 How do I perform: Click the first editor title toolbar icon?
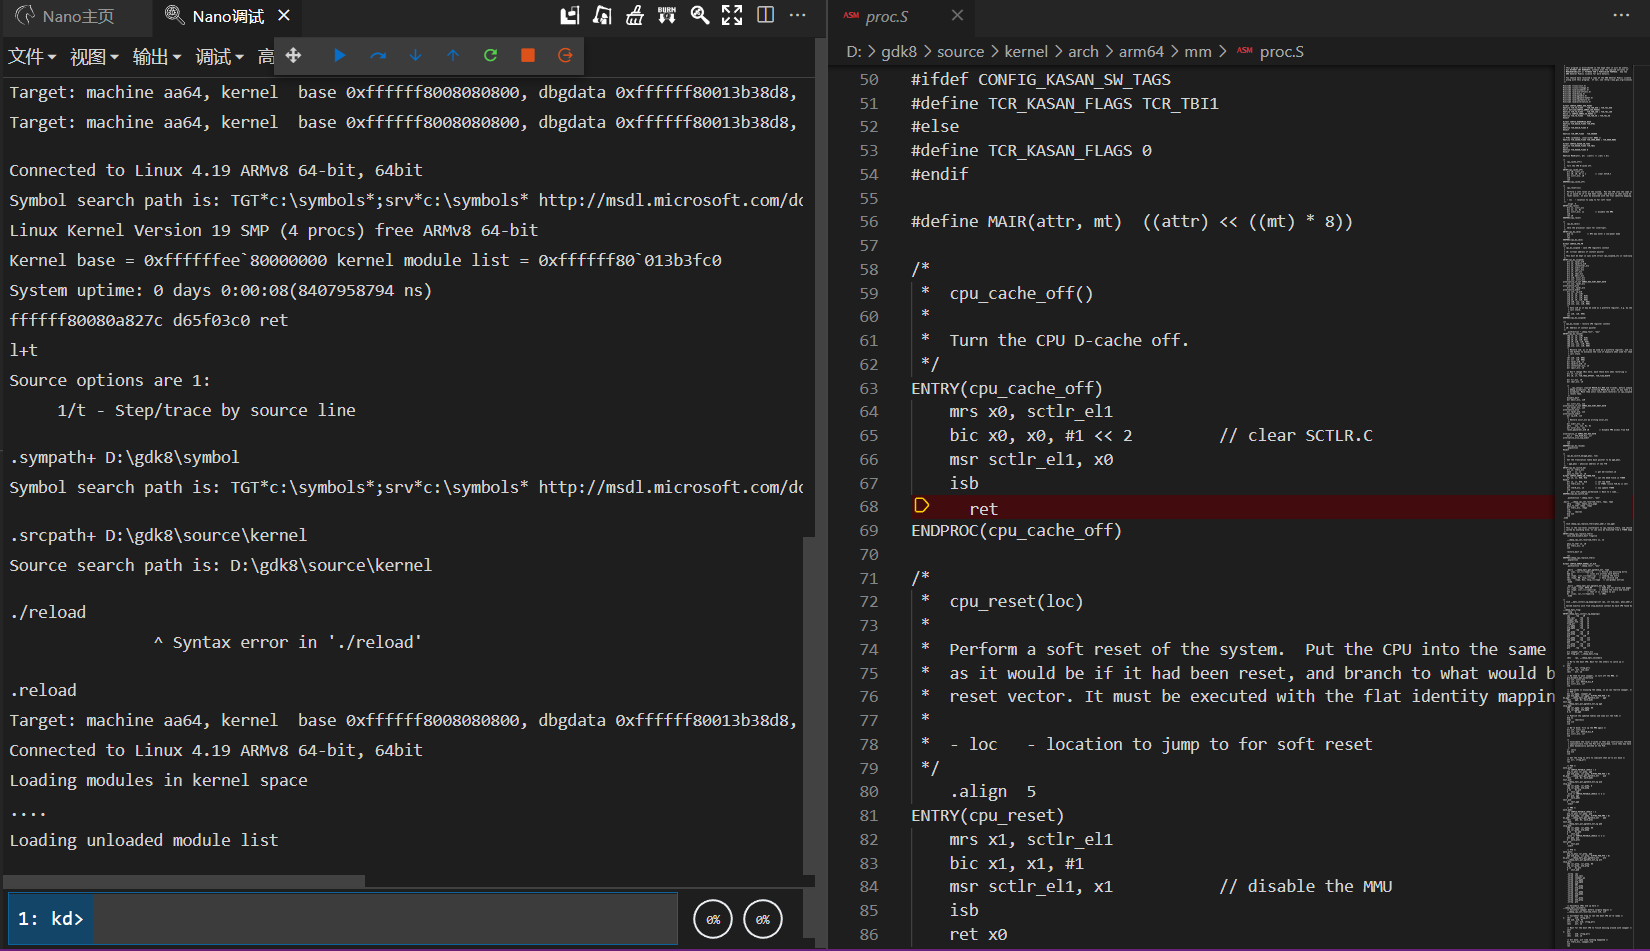(570, 15)
